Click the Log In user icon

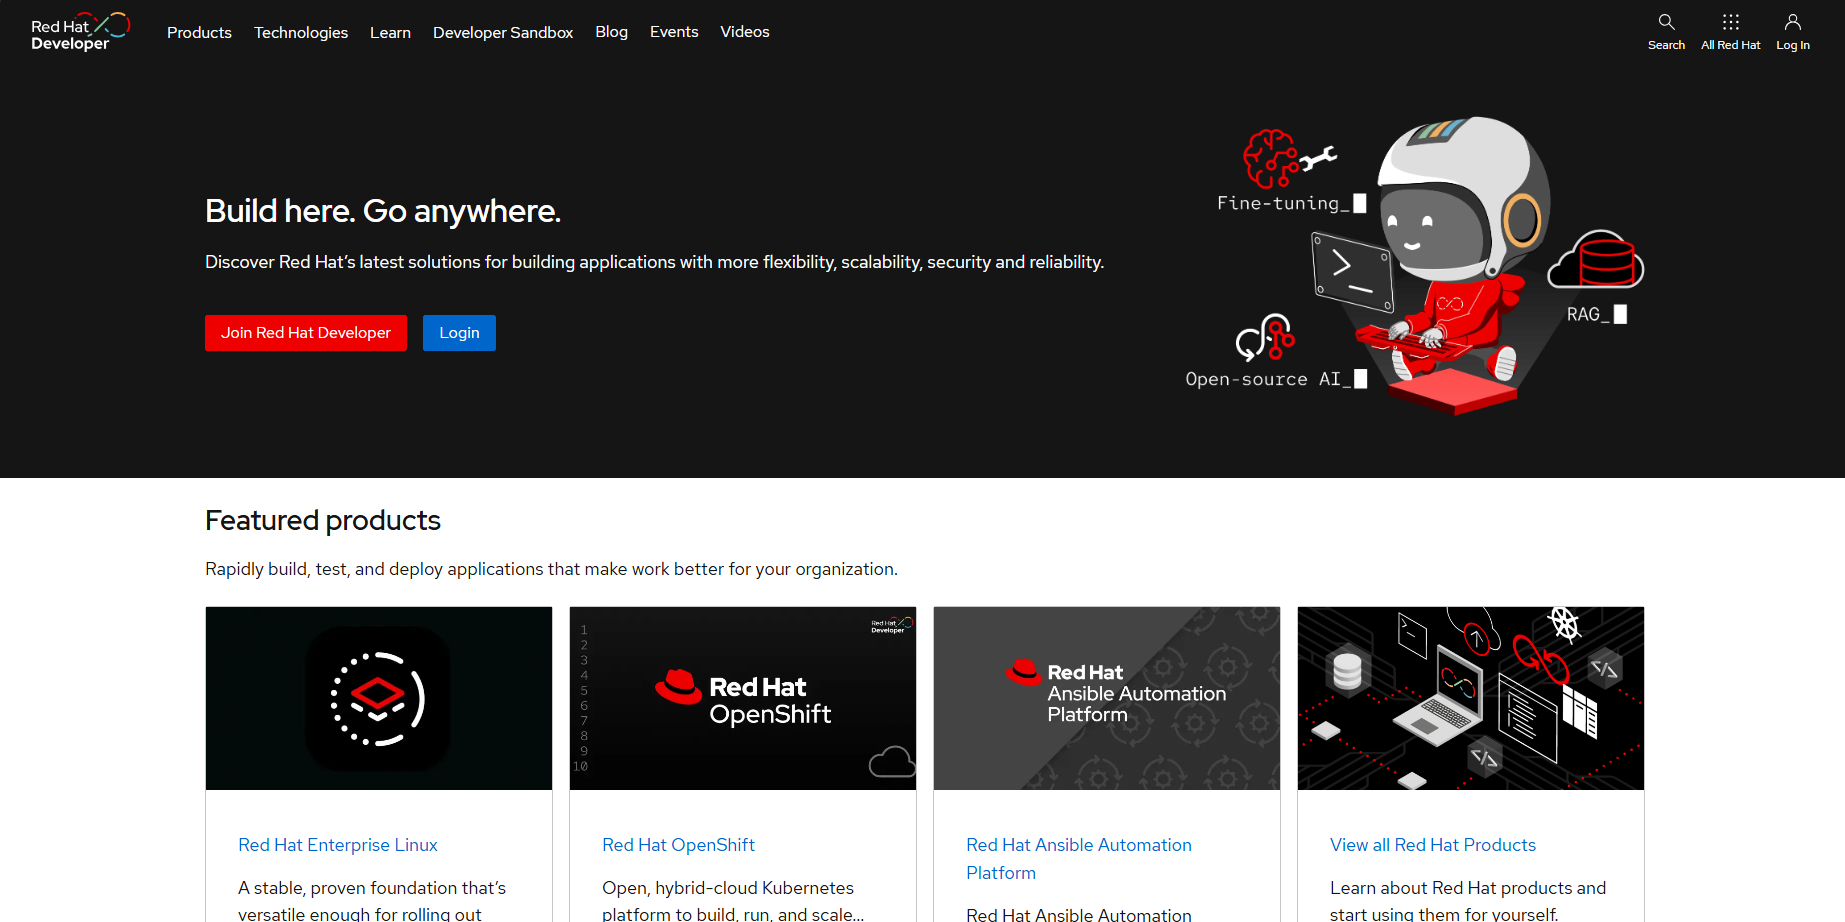tap(1793, 22)
